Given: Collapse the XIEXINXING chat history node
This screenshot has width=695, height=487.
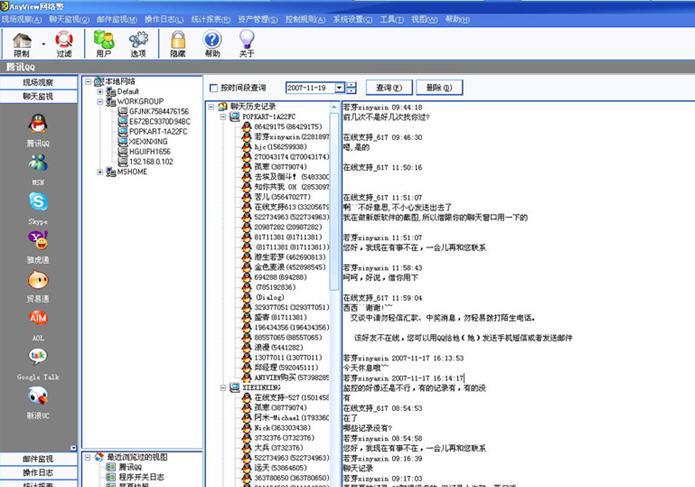Looking at the screenshot, I should [223, 388].
